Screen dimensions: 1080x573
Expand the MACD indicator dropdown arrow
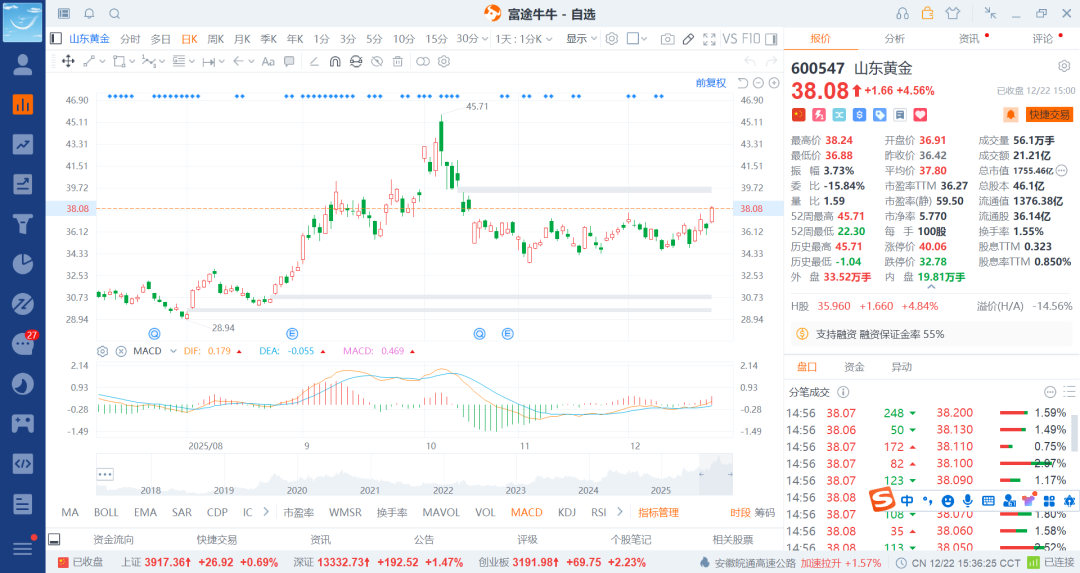(173, 351)
